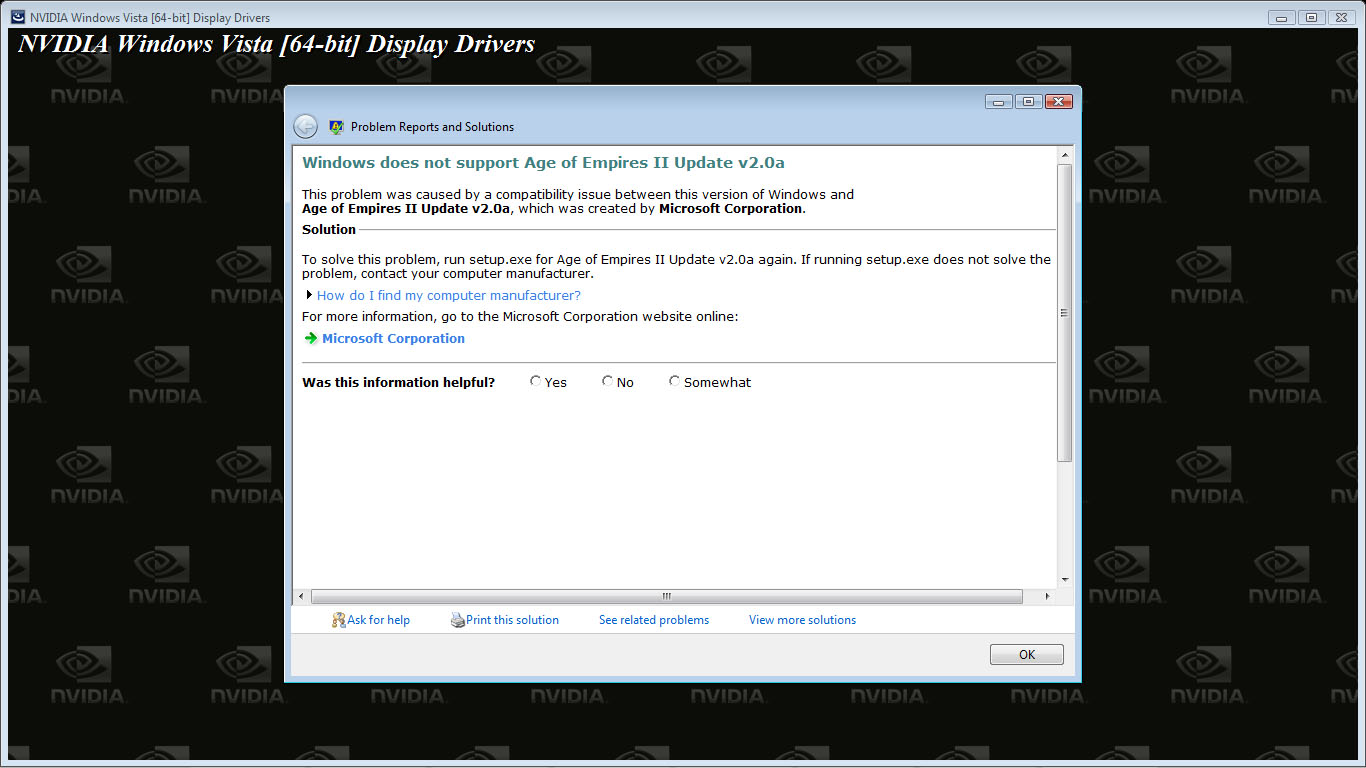This screenshot has height=768, width=1366.
Task: Close the Problem Reports and Solutions dialog
Action: pyautogui.click(x=1059, y=102)
